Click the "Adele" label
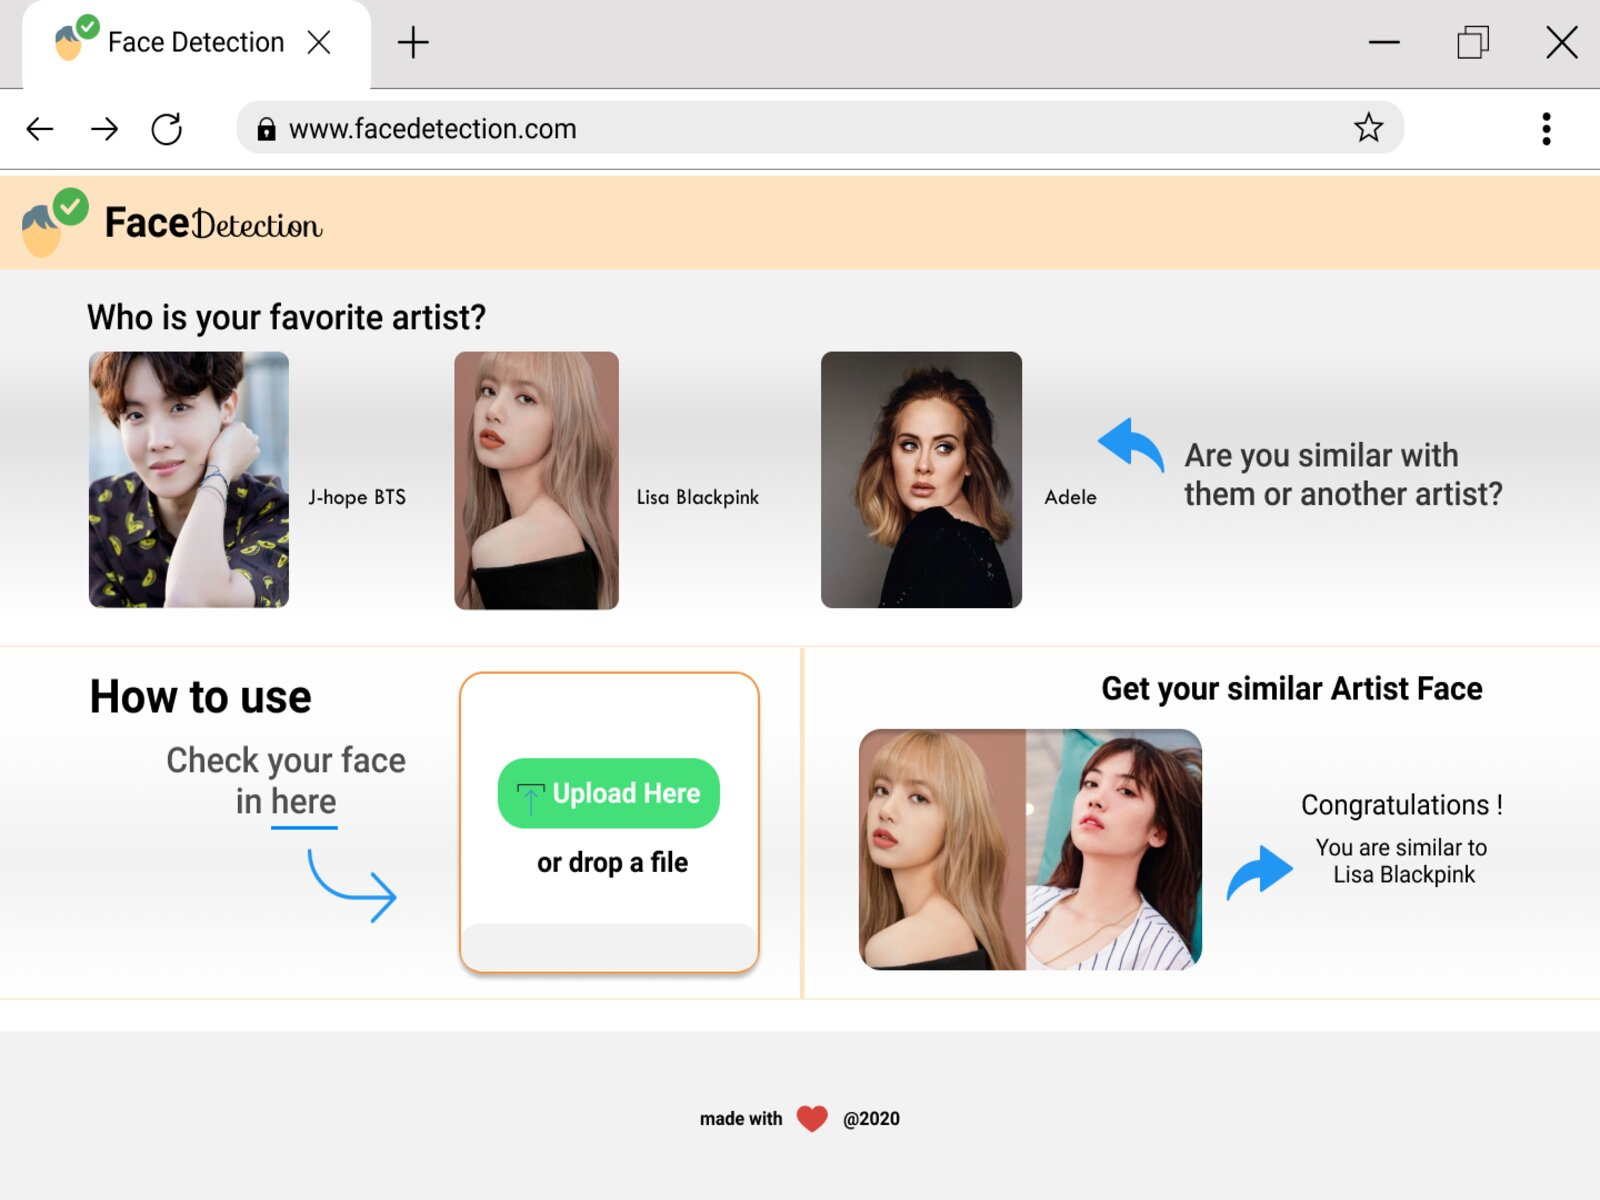The image size is (1600, 1200). tap(1070, 497)
